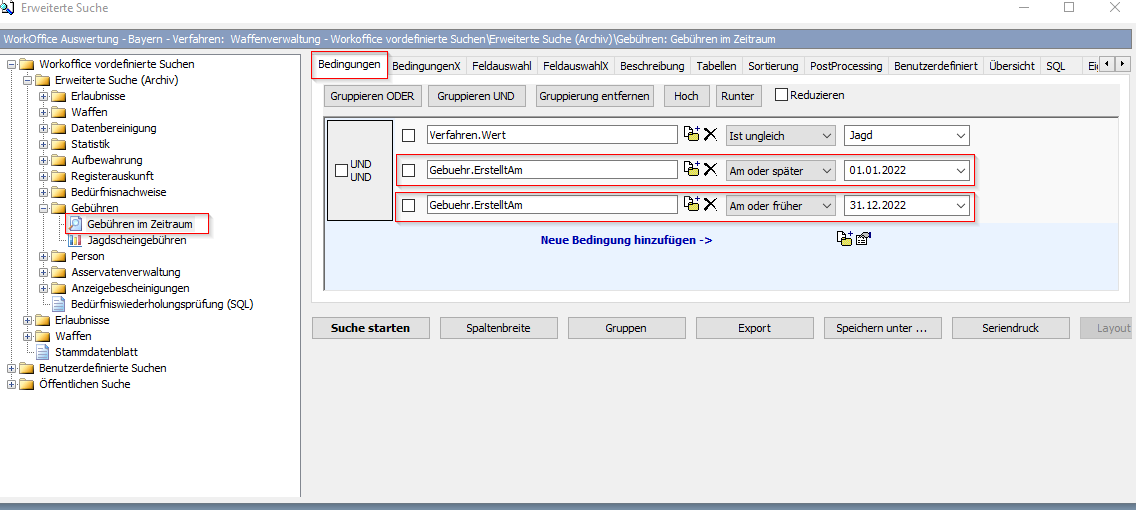The image size is (1136, 510).
Task: Click Bedürfniswiederholungsprüfung (SQL) document icon
Action: 59,304
